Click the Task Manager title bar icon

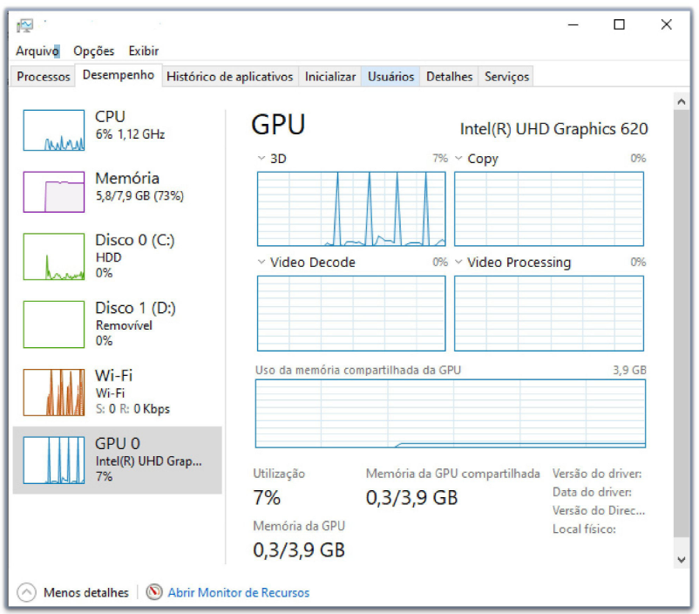(25, 25)
